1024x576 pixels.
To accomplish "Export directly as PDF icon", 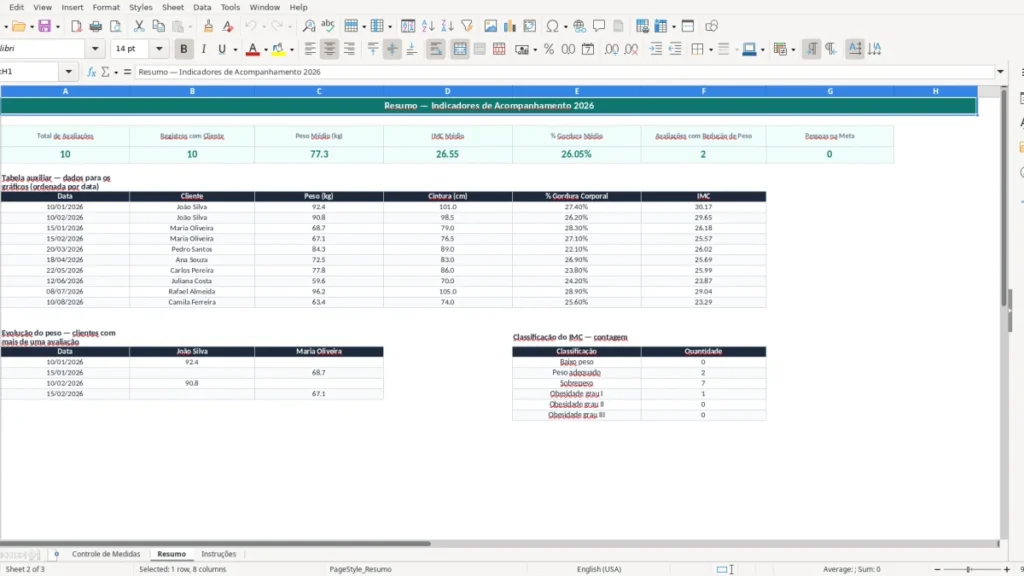I will (x=76, y=26).
